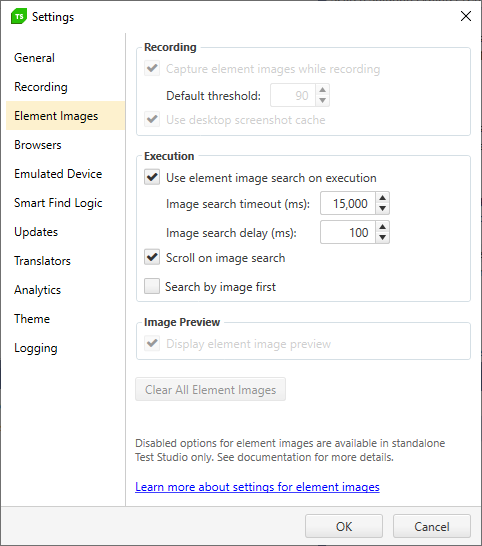Confirm settings with OK
This screenshot has height=546, width=482.
344,526
